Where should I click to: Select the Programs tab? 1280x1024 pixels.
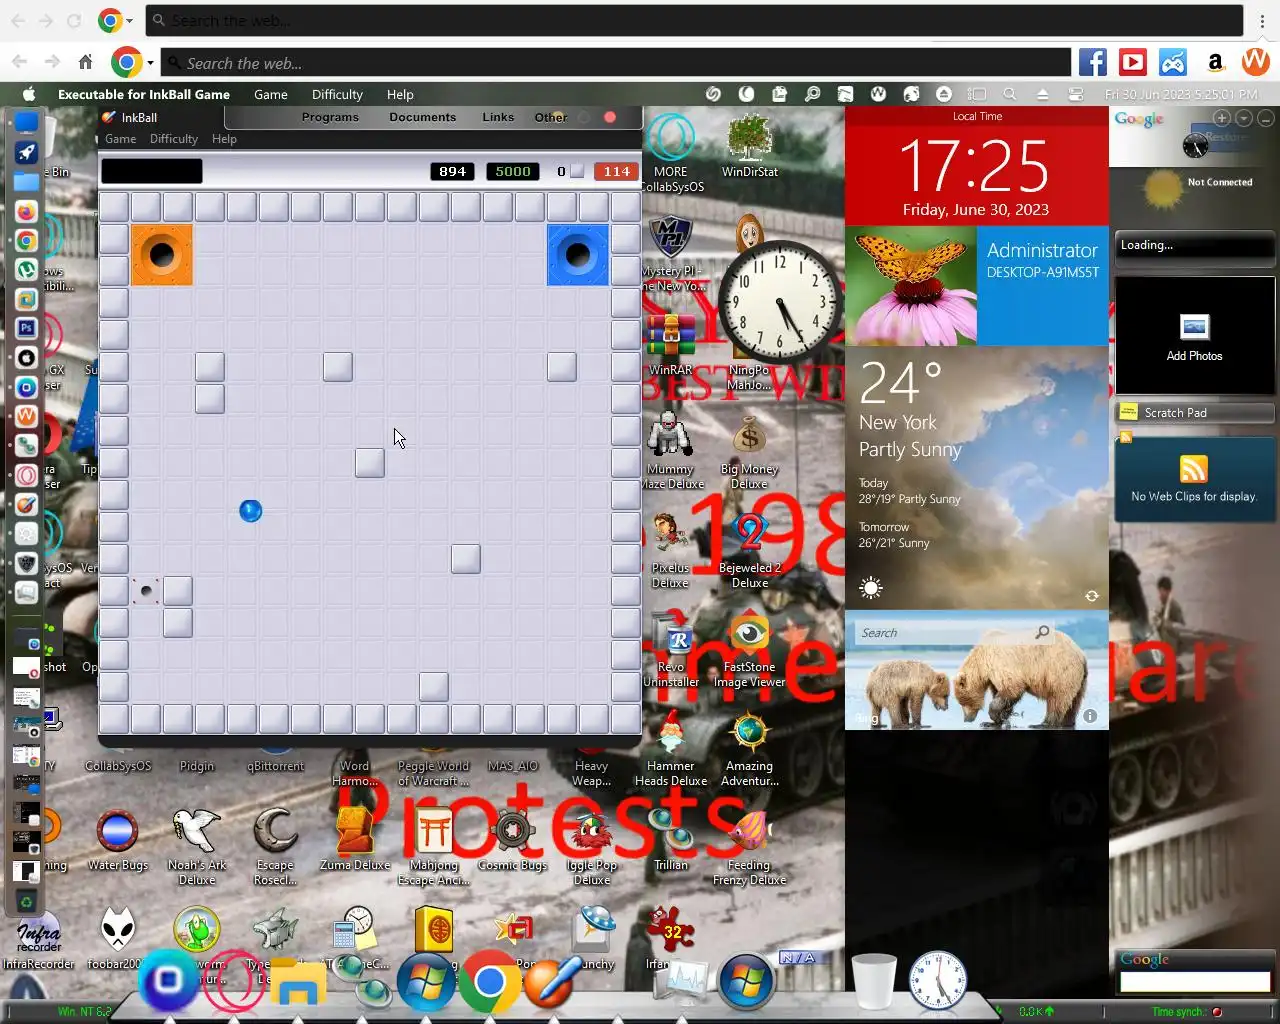tap(330, 117)
